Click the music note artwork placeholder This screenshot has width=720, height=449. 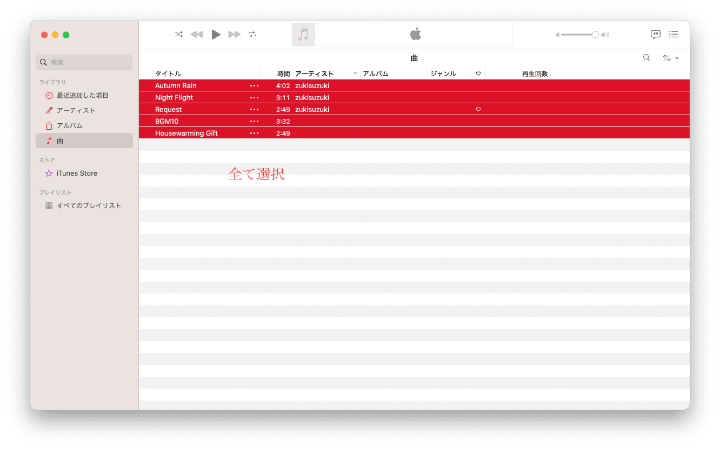pos(303,34)
